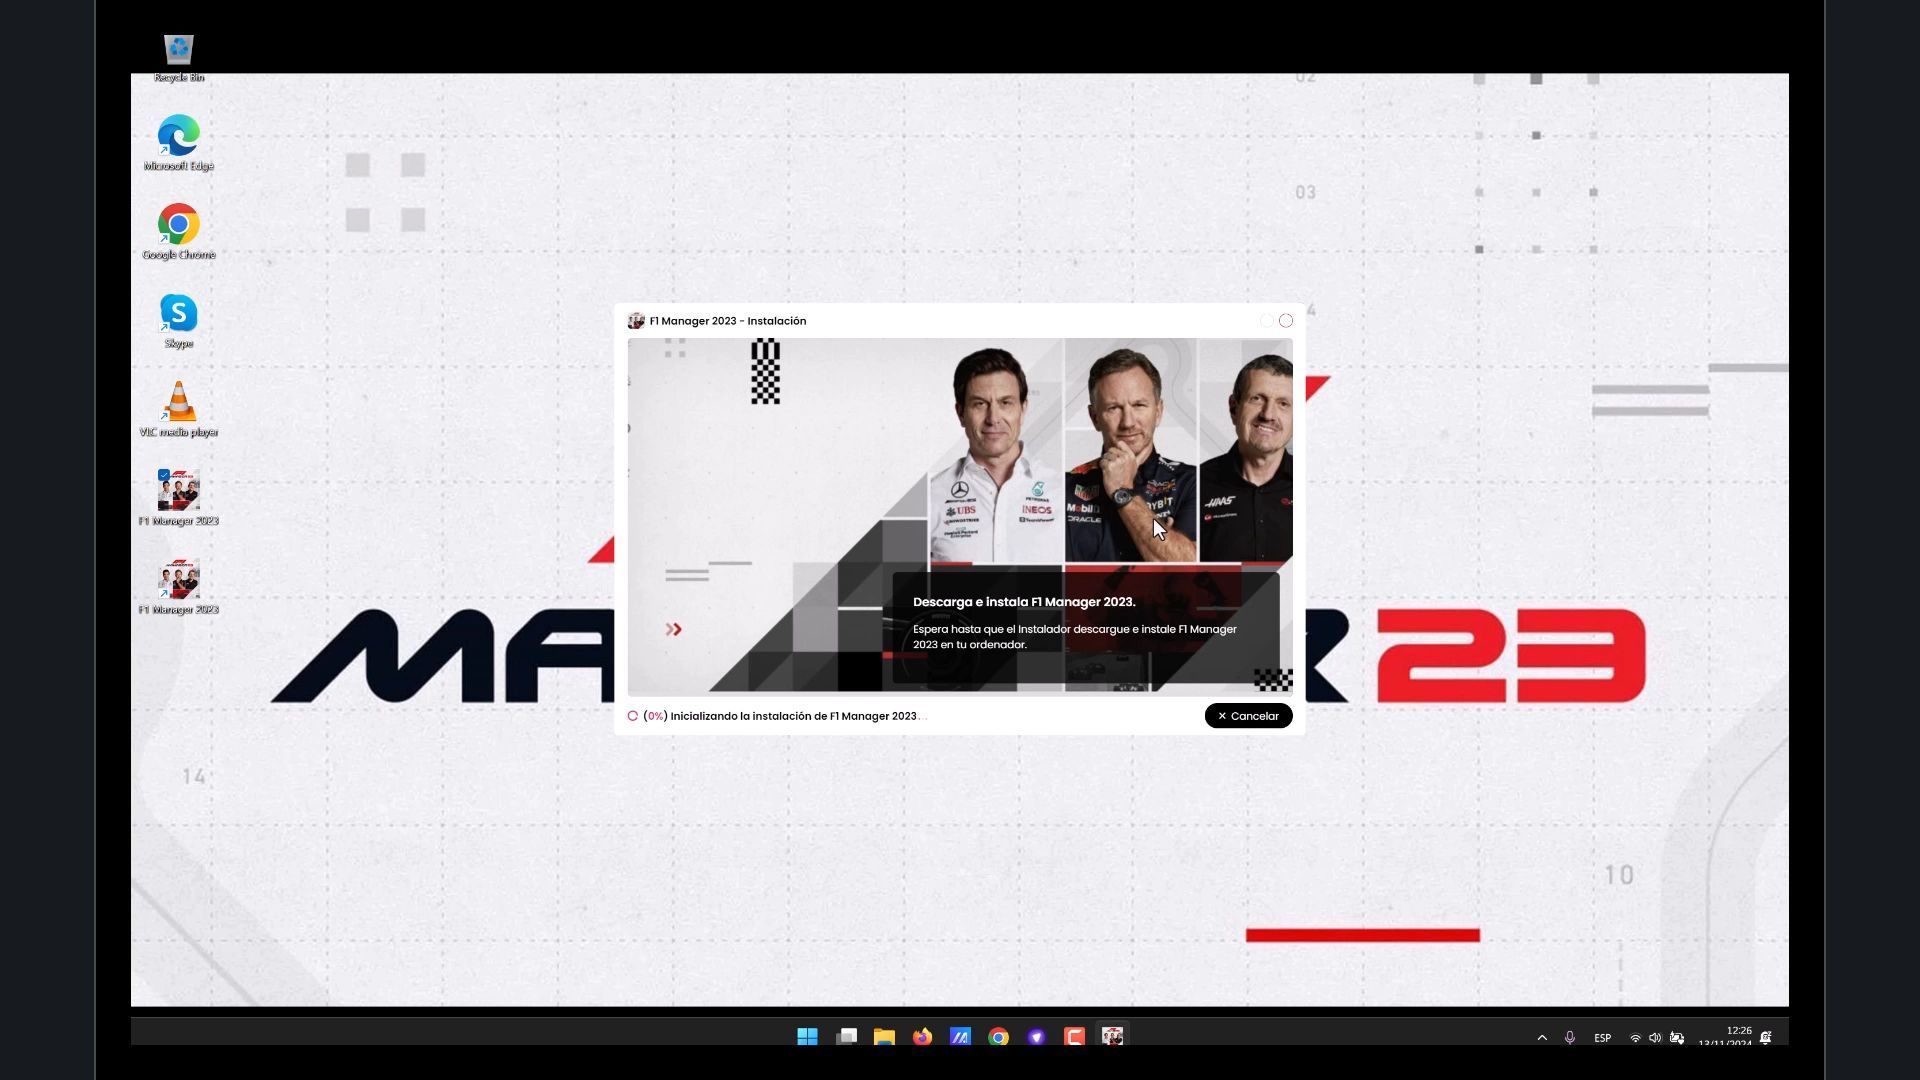Open the volume control tray icon
1920x1080 pixels.
(1655, 1038)
